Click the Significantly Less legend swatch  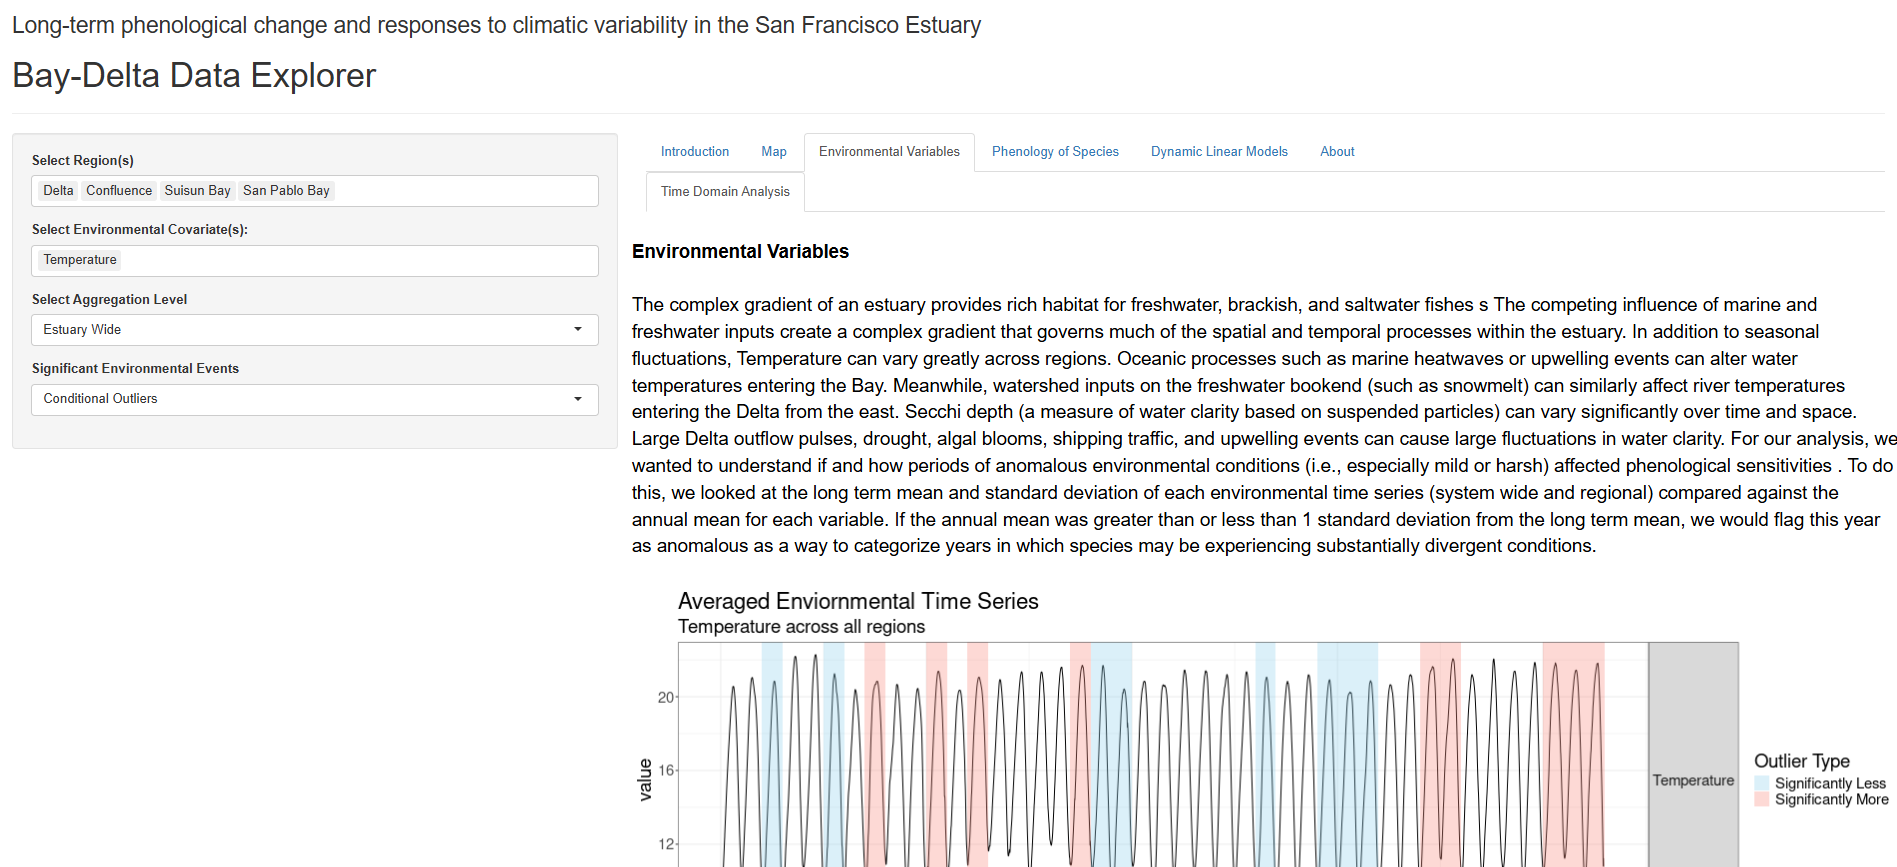(x=1762, y=784)
